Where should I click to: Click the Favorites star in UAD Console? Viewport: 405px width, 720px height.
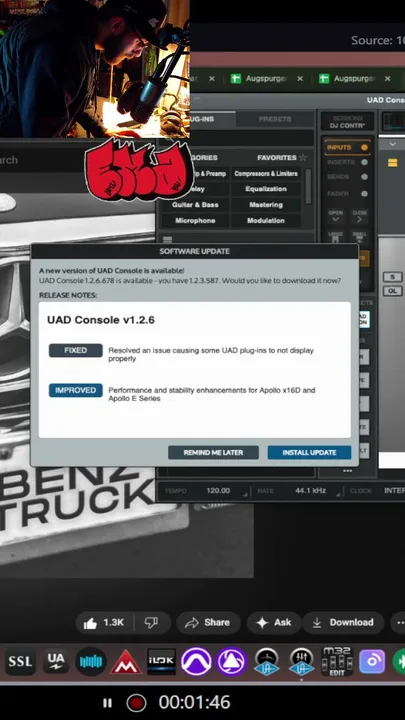303,158
